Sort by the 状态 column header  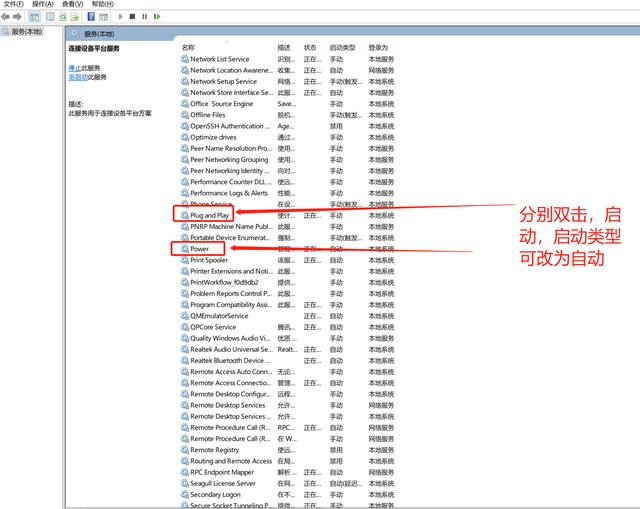pos(310,47)
